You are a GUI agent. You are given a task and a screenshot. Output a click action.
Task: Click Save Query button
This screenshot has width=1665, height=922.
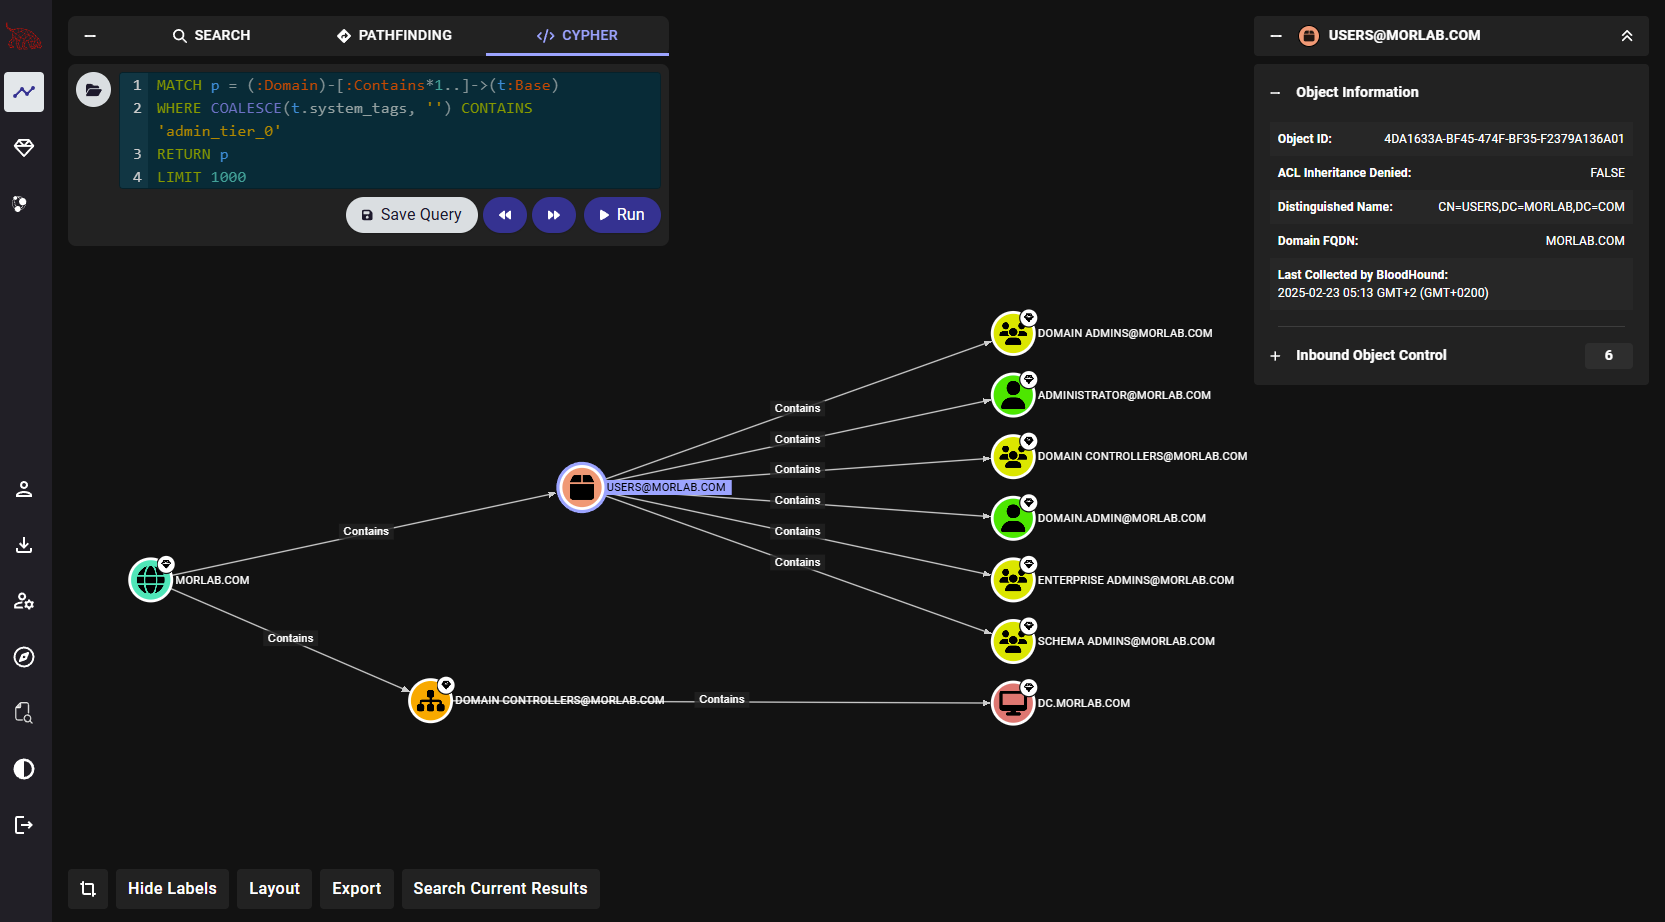coord(412,215)
